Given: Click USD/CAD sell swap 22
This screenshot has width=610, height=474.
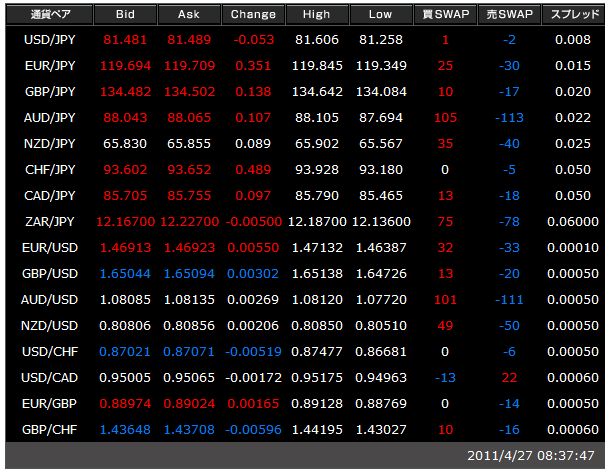Looking at the screenshot, I should 509,378.
